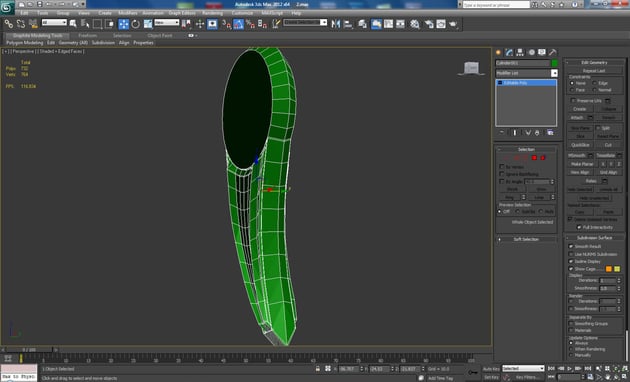
Task: Click the Mirror tool icon
Action: (335, 24)
